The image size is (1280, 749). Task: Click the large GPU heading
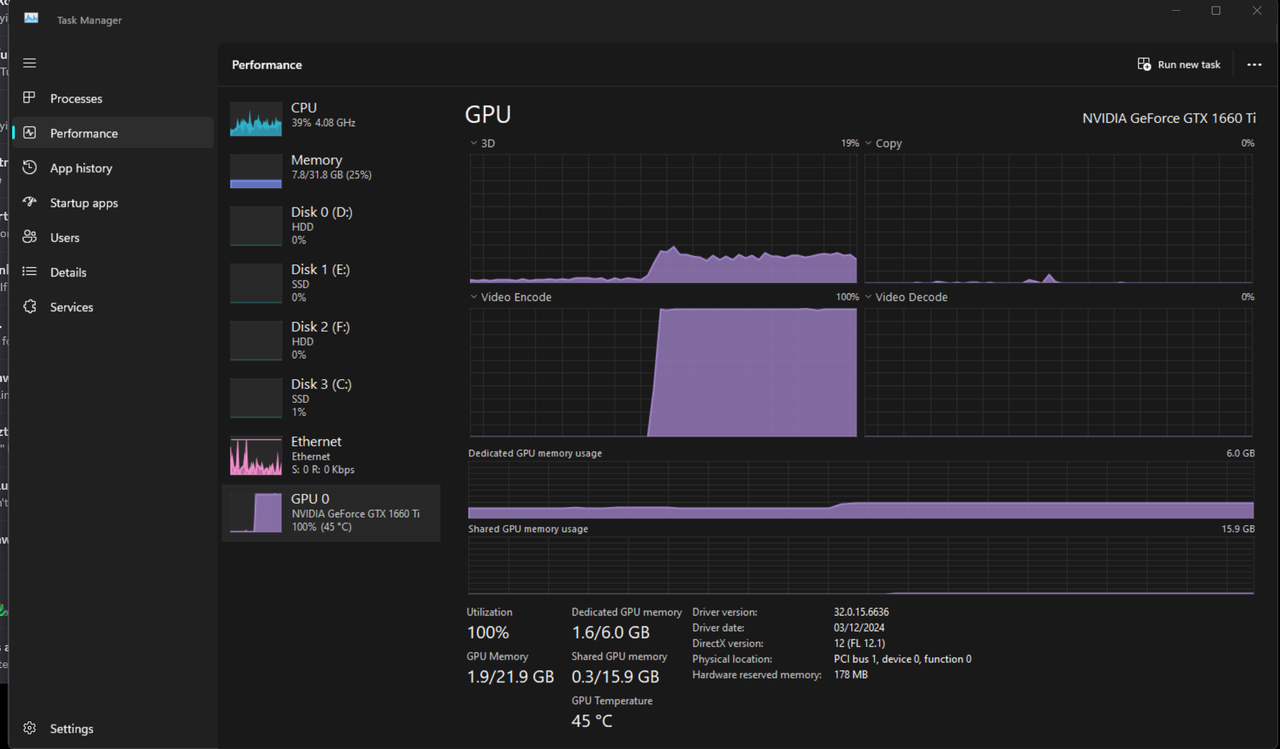click(x=488, y=114)
